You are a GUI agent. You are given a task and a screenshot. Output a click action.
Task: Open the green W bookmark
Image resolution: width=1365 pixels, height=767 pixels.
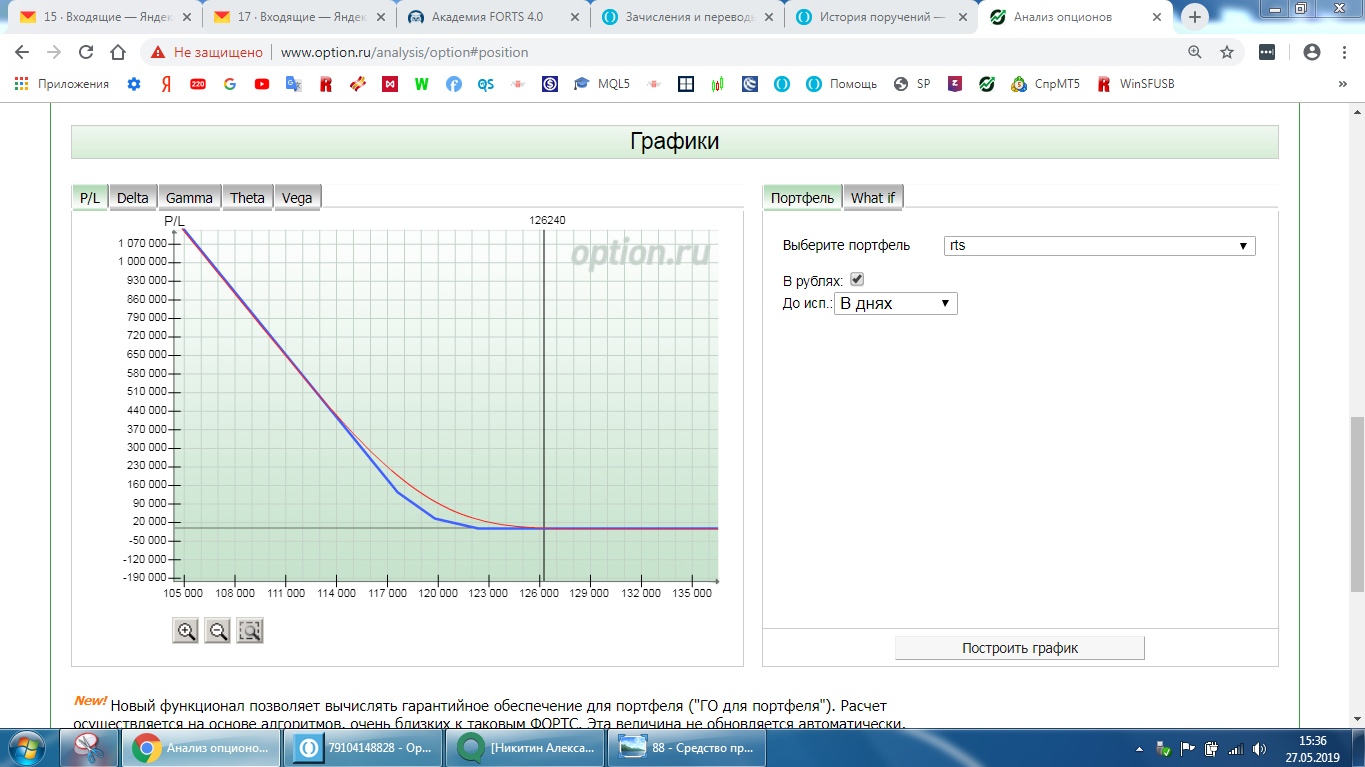(422, 84)
